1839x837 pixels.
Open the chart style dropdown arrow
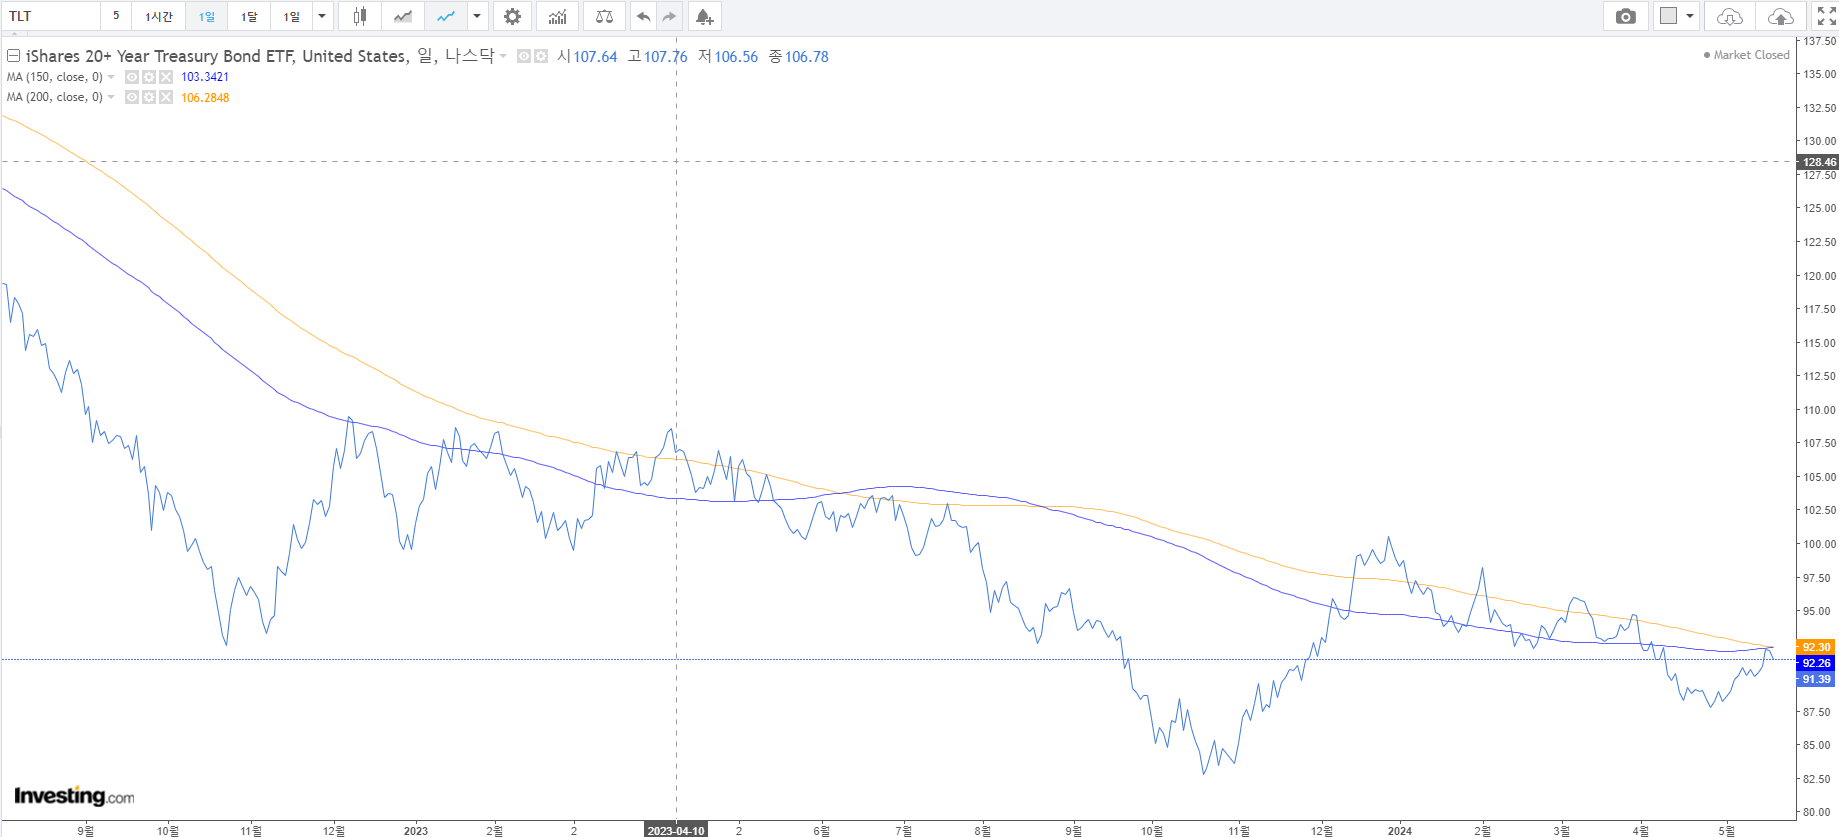(477, 16)
